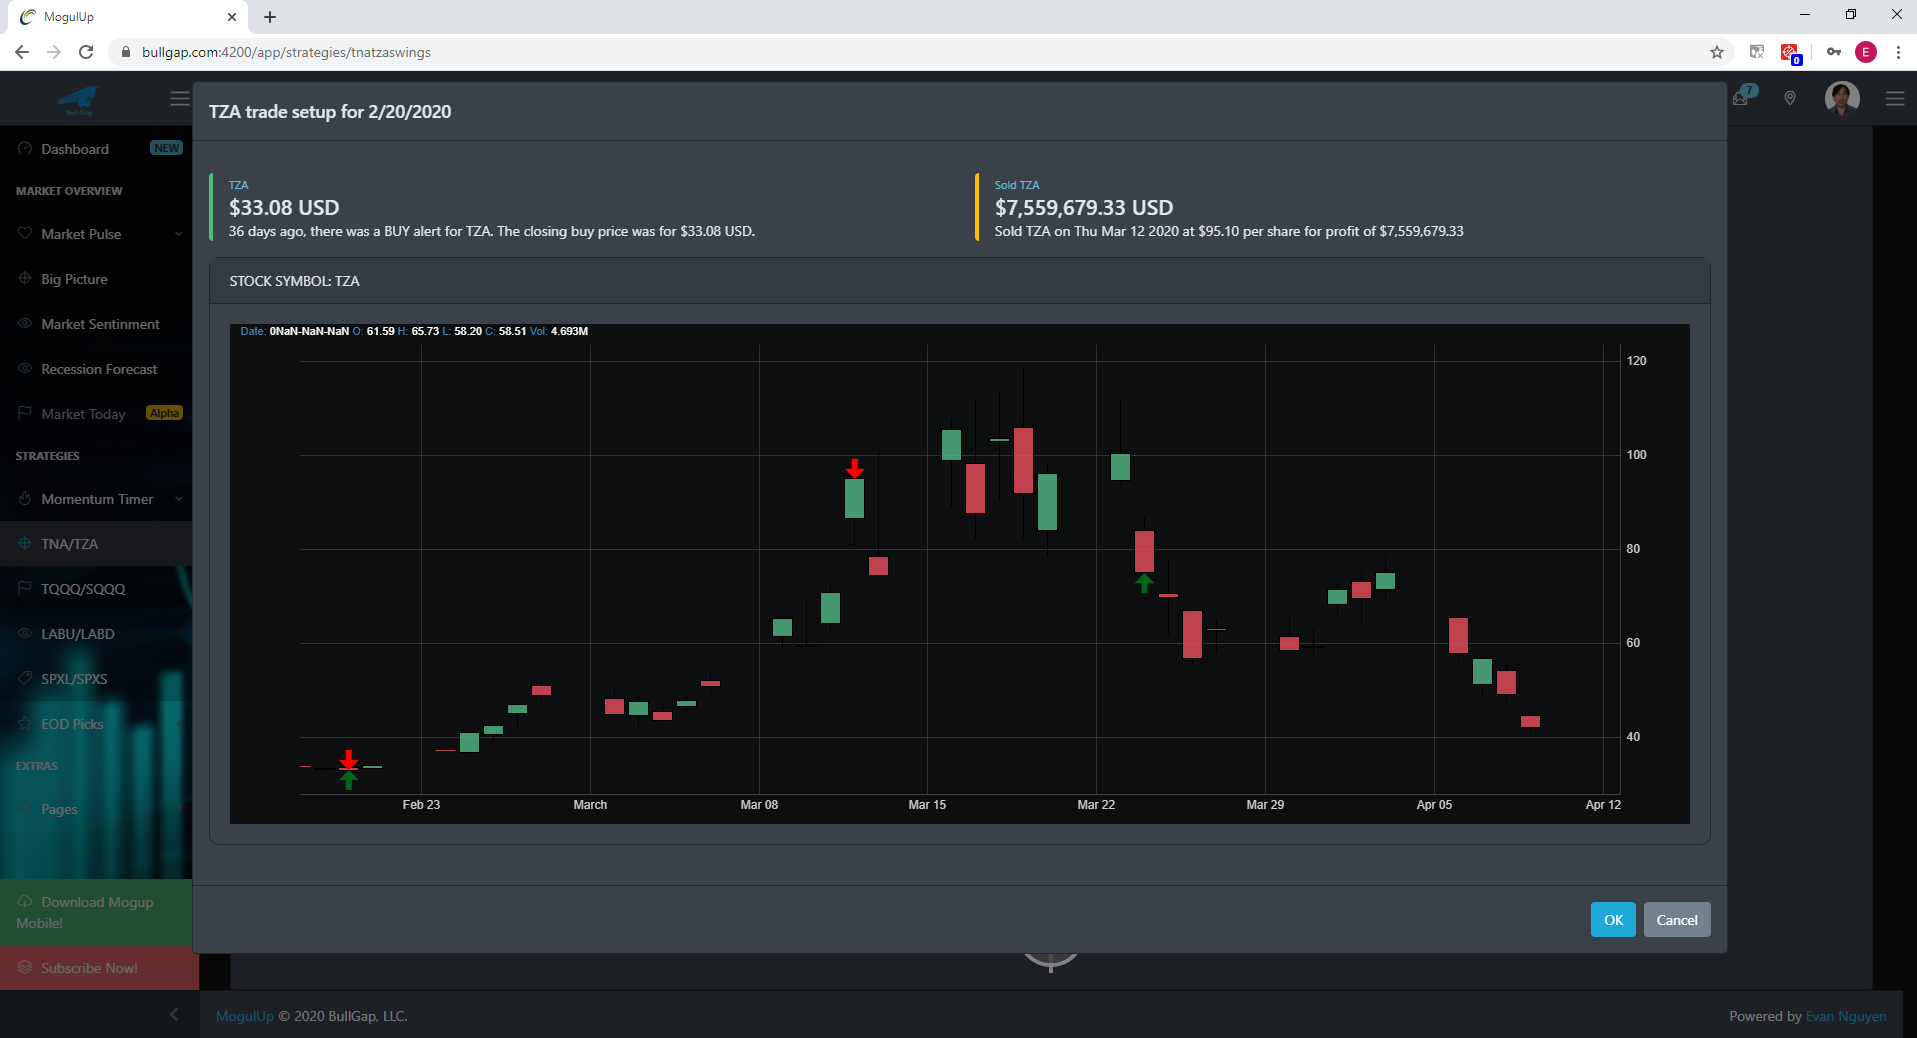Open Chrome three-dot menu

[1898, 52]
